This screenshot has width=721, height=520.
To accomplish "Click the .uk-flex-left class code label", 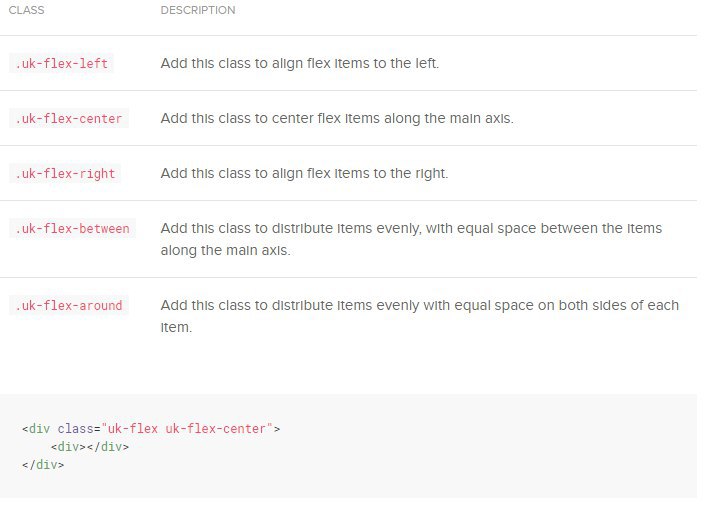I will 61,63.
